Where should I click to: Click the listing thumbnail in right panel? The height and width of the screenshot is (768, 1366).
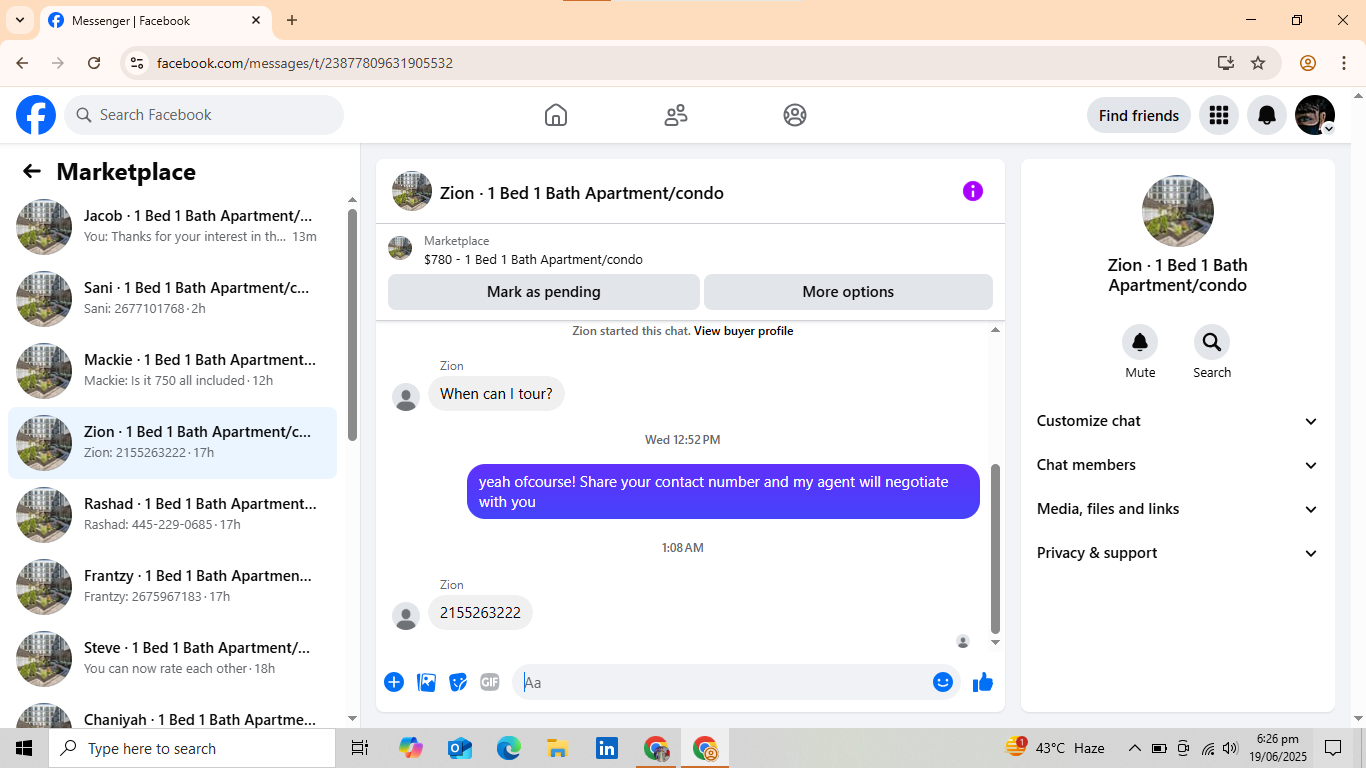1178,211
